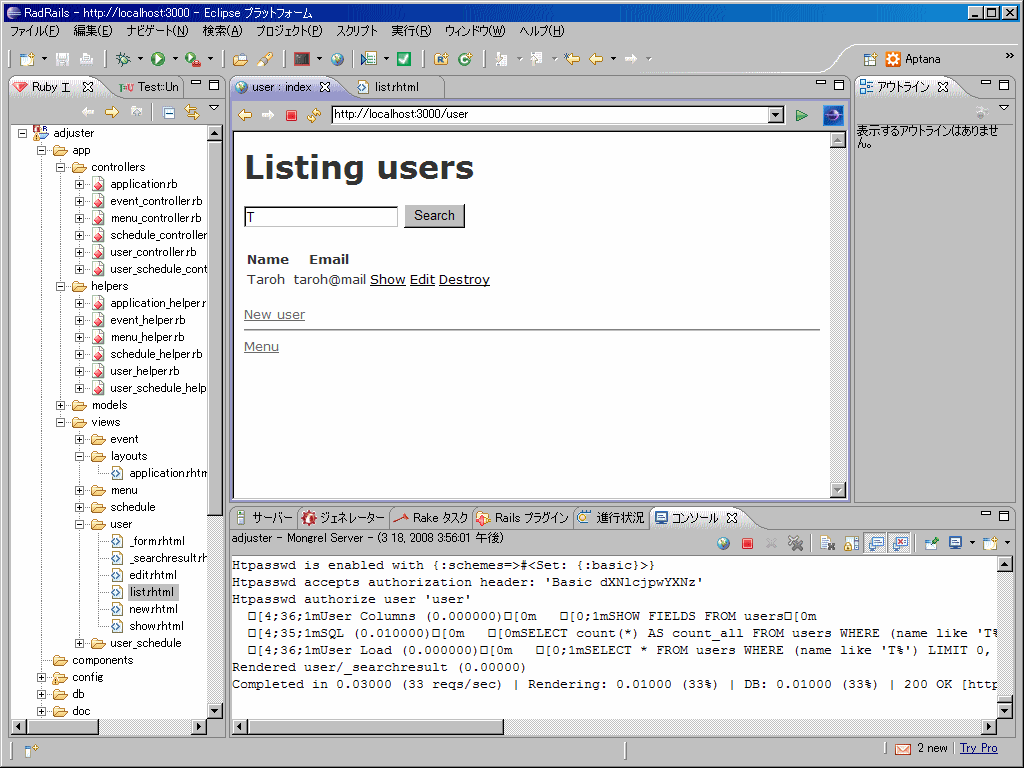Refresh the browser page

314,116
